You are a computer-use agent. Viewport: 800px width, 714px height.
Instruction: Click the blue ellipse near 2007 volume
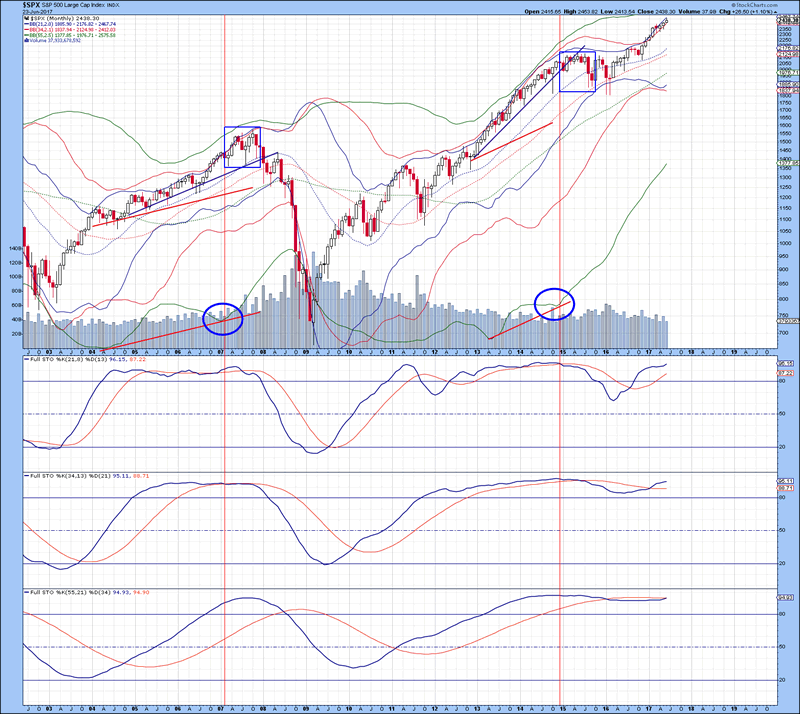pos(223,317)
